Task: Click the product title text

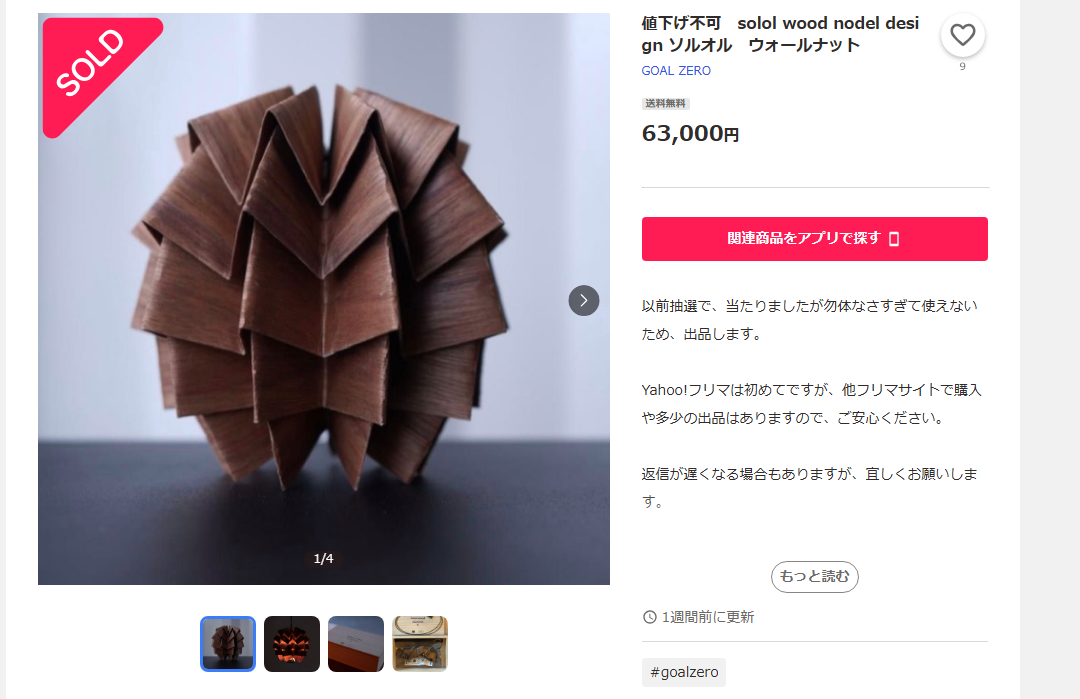Action: pyautogui.click(x=780, y=34)
